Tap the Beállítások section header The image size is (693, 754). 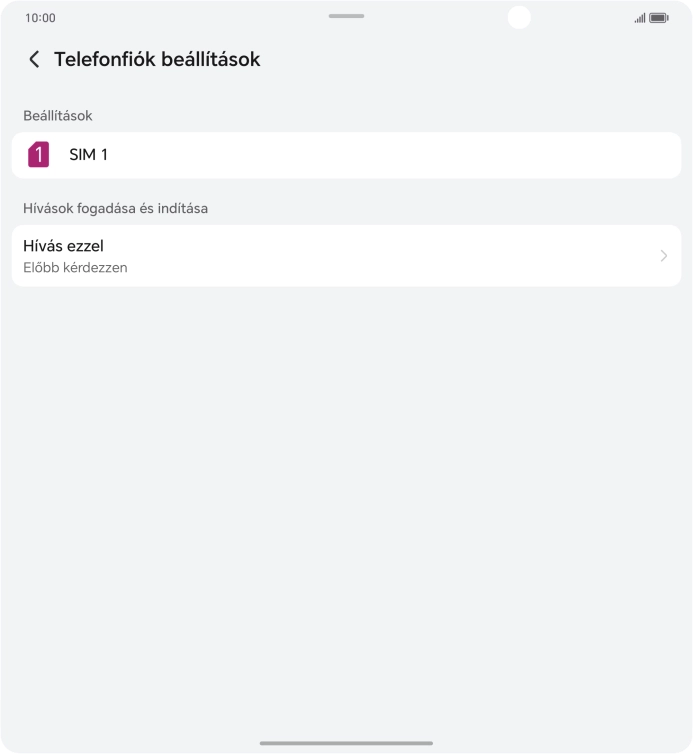click(x=58, y=116)
